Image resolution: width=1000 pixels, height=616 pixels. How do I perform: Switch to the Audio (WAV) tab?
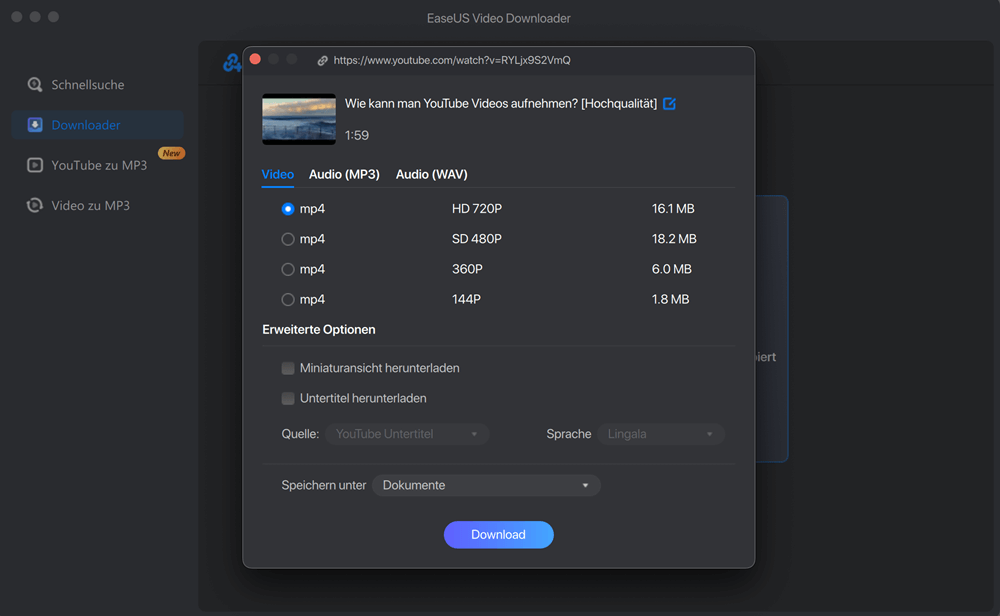tap(431, 174)
